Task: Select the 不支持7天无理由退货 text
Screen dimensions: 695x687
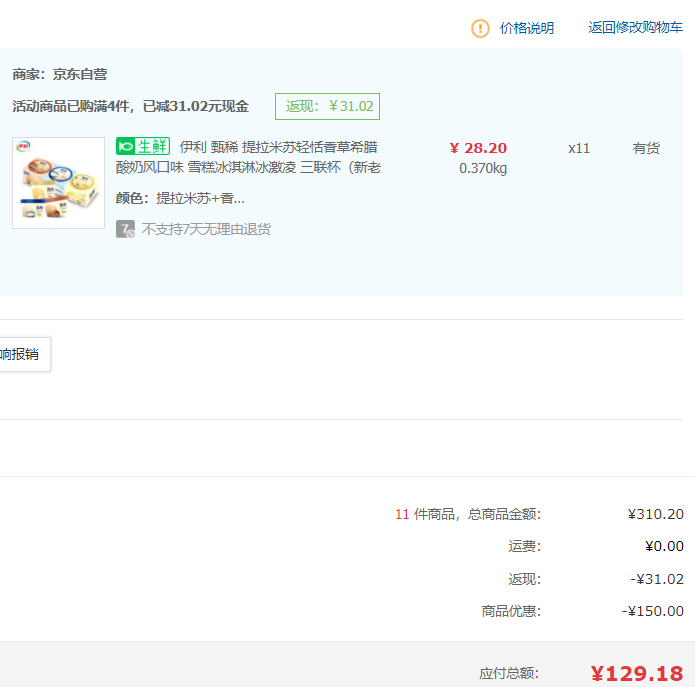Action: [206, 229]
